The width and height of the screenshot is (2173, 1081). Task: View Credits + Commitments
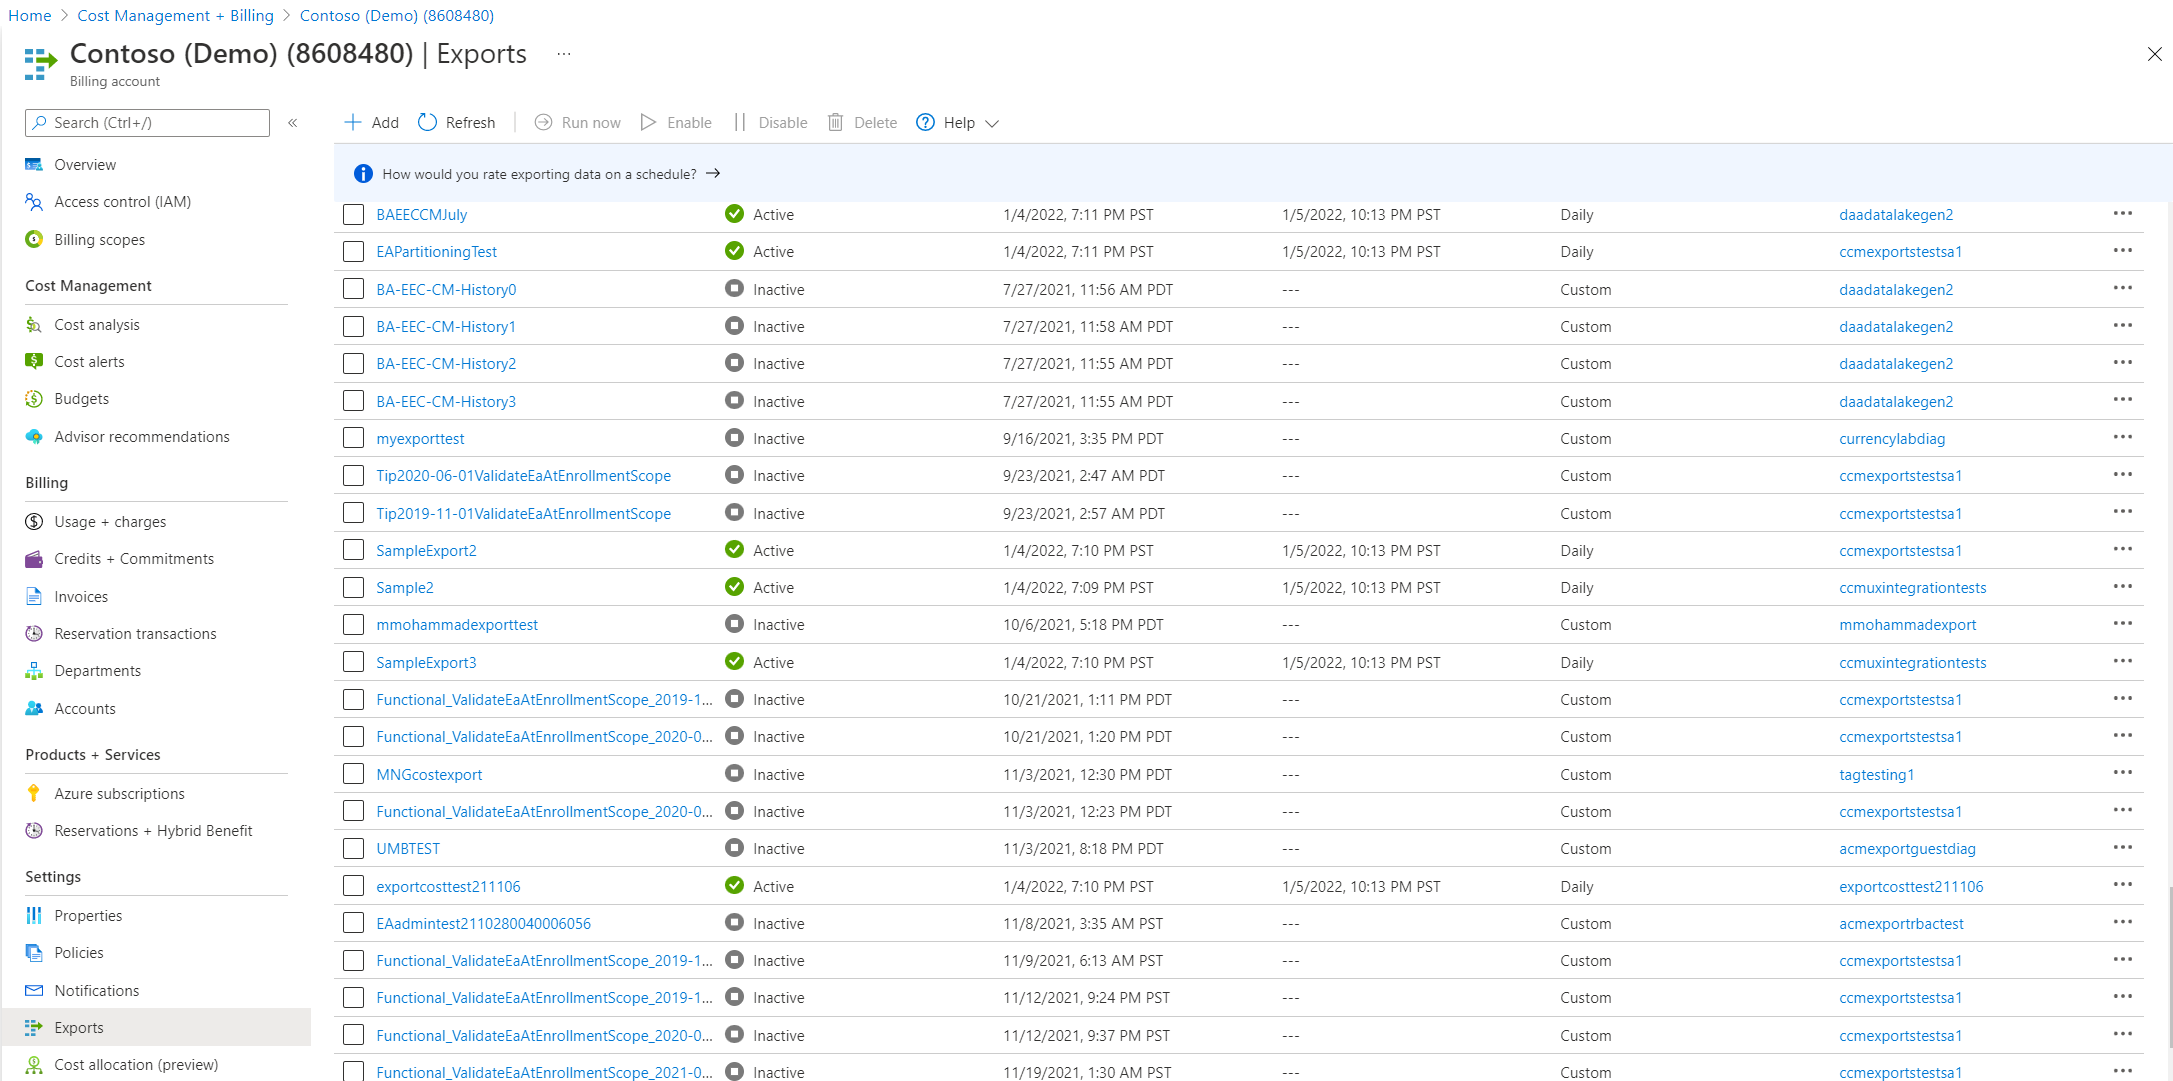click(x=133, y=558)
